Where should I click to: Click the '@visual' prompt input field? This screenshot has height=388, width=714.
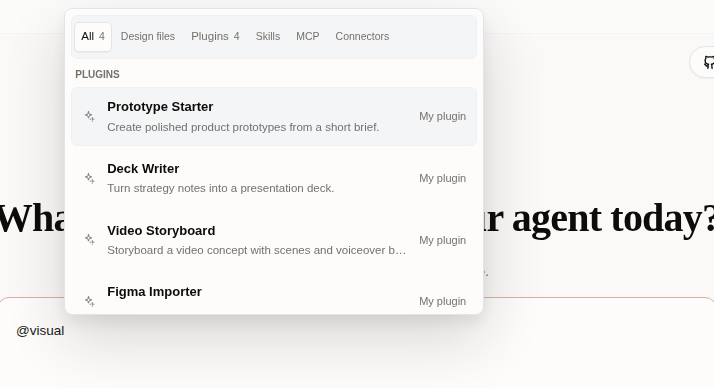(x=357, y=342)
